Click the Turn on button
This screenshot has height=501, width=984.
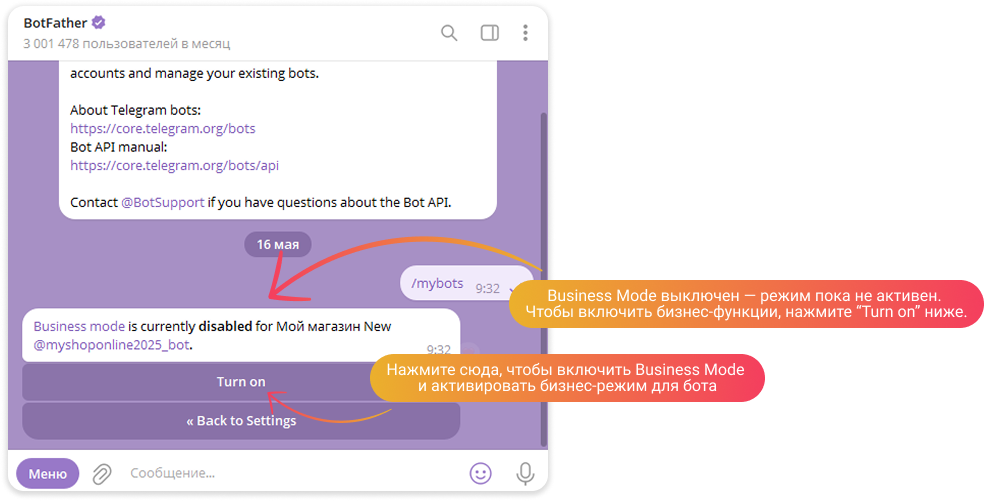point(241,382)
